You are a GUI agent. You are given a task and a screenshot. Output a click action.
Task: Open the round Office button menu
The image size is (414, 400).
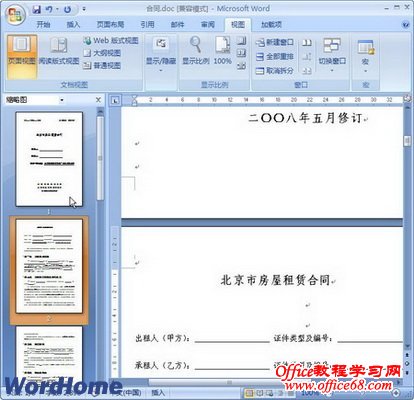(x=15, y=15)
